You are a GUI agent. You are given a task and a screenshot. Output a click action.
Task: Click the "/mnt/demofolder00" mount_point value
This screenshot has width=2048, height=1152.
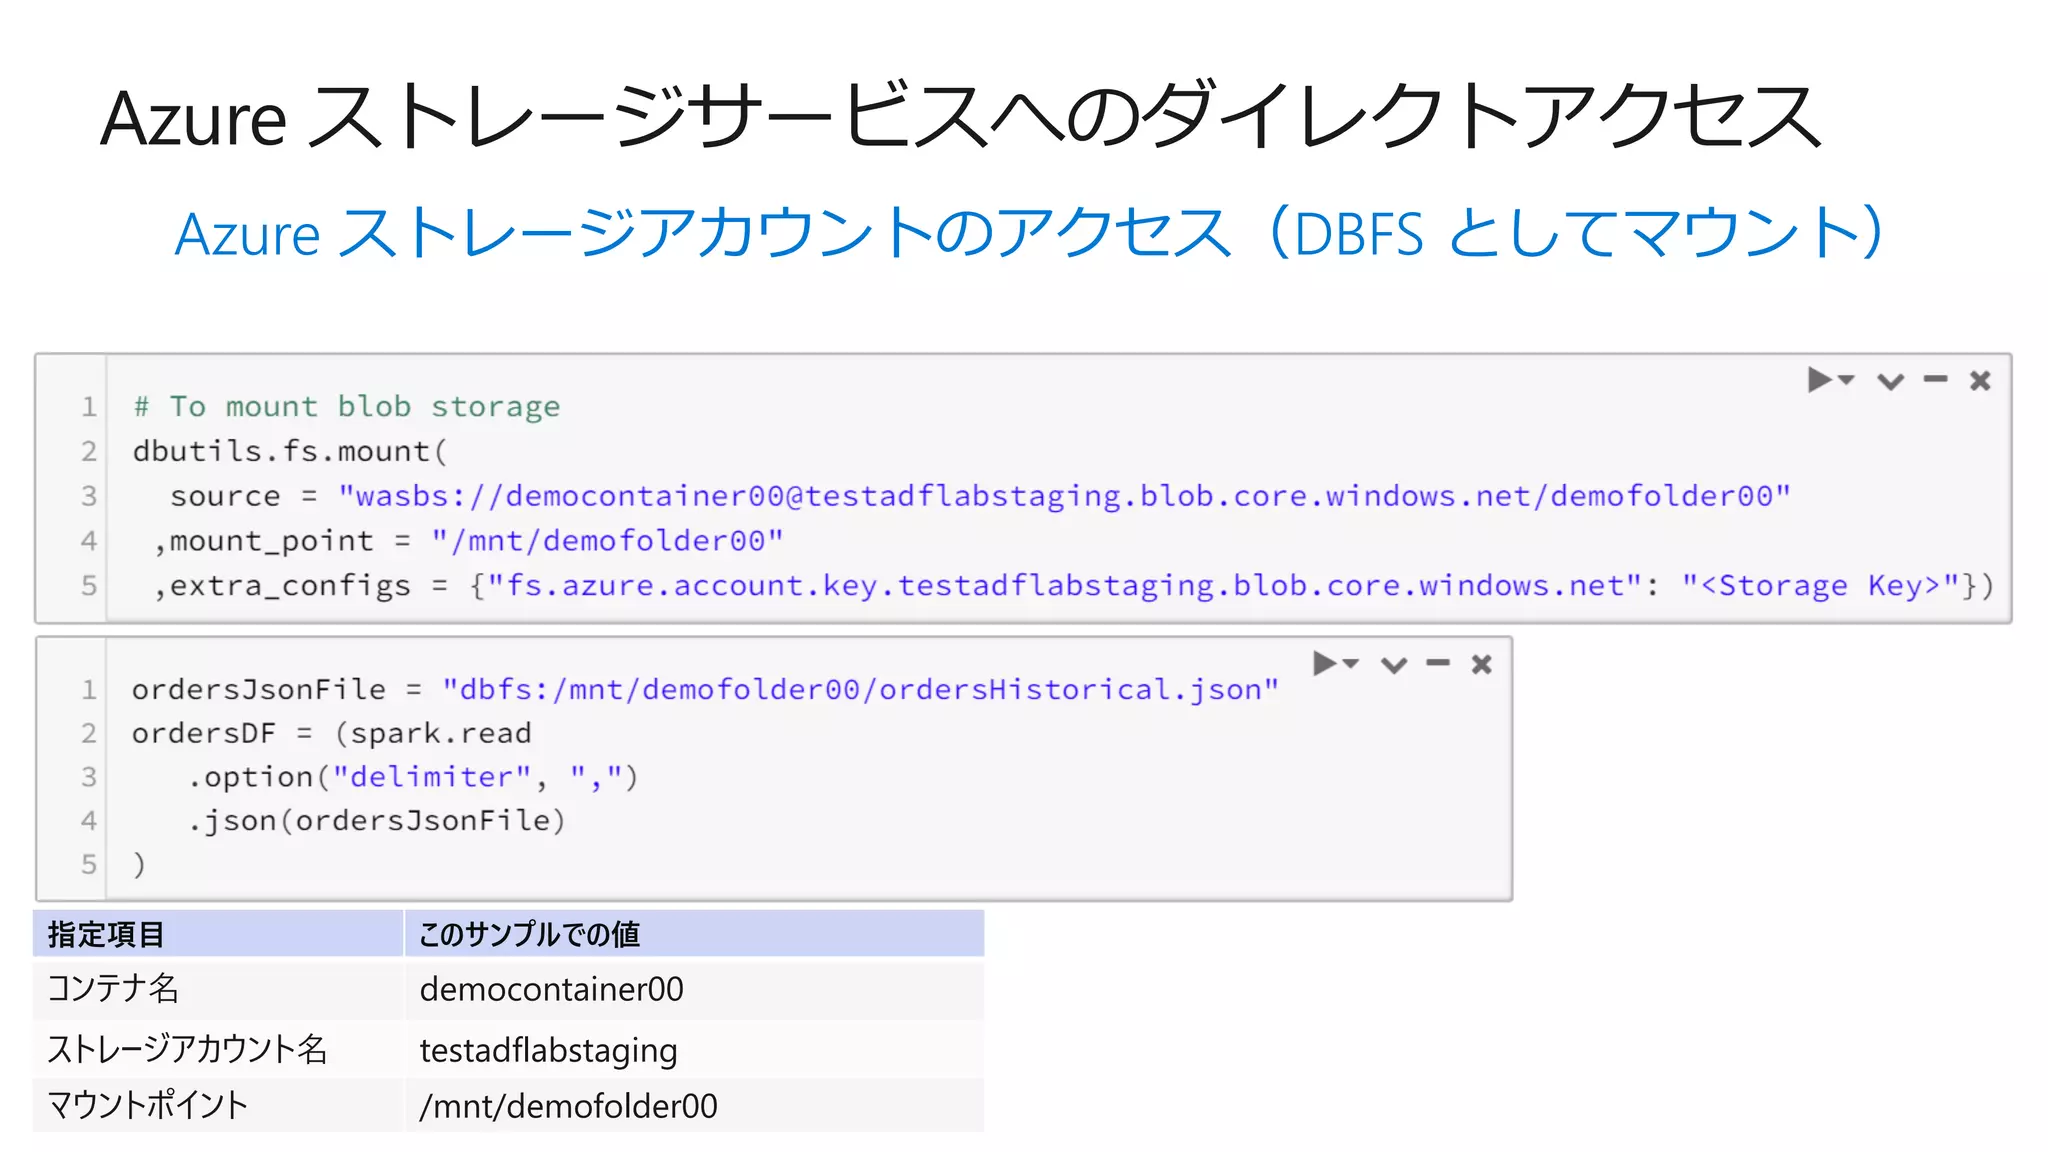[x=607, y=541]
